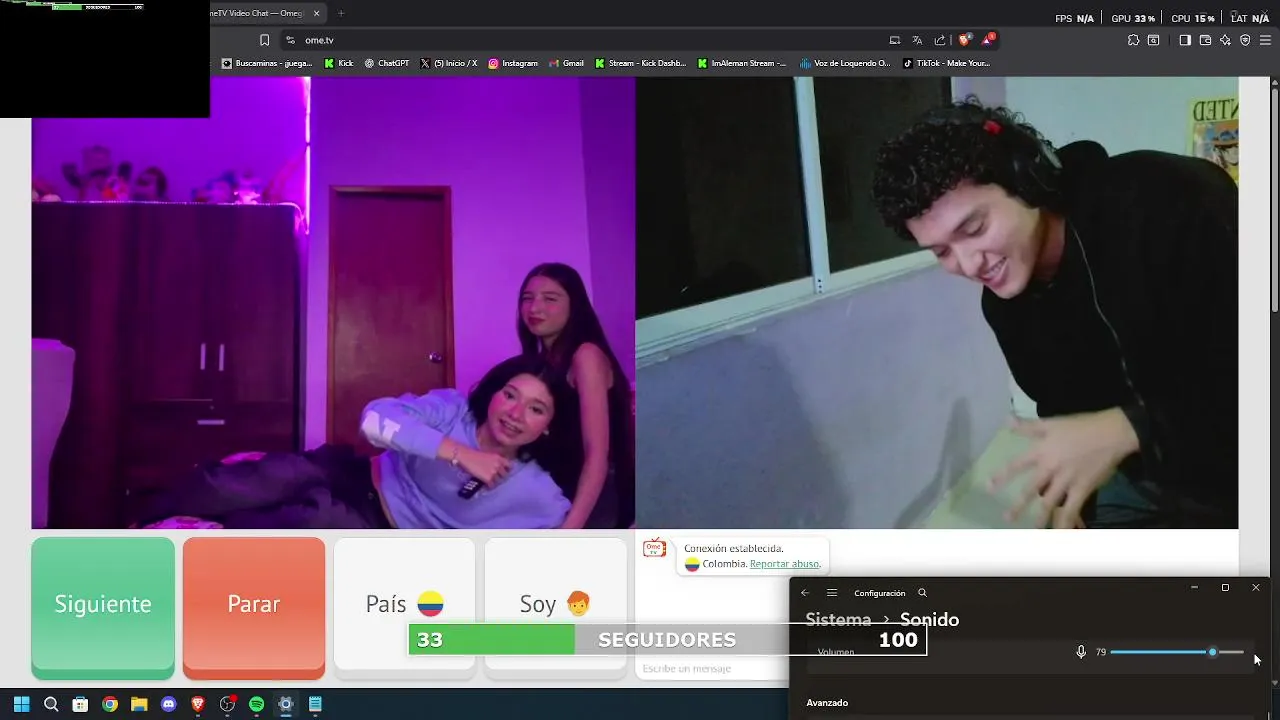Screen dimensions: 1280x720
Task: Open Discord from taskbar
Action: pos(169,704)
